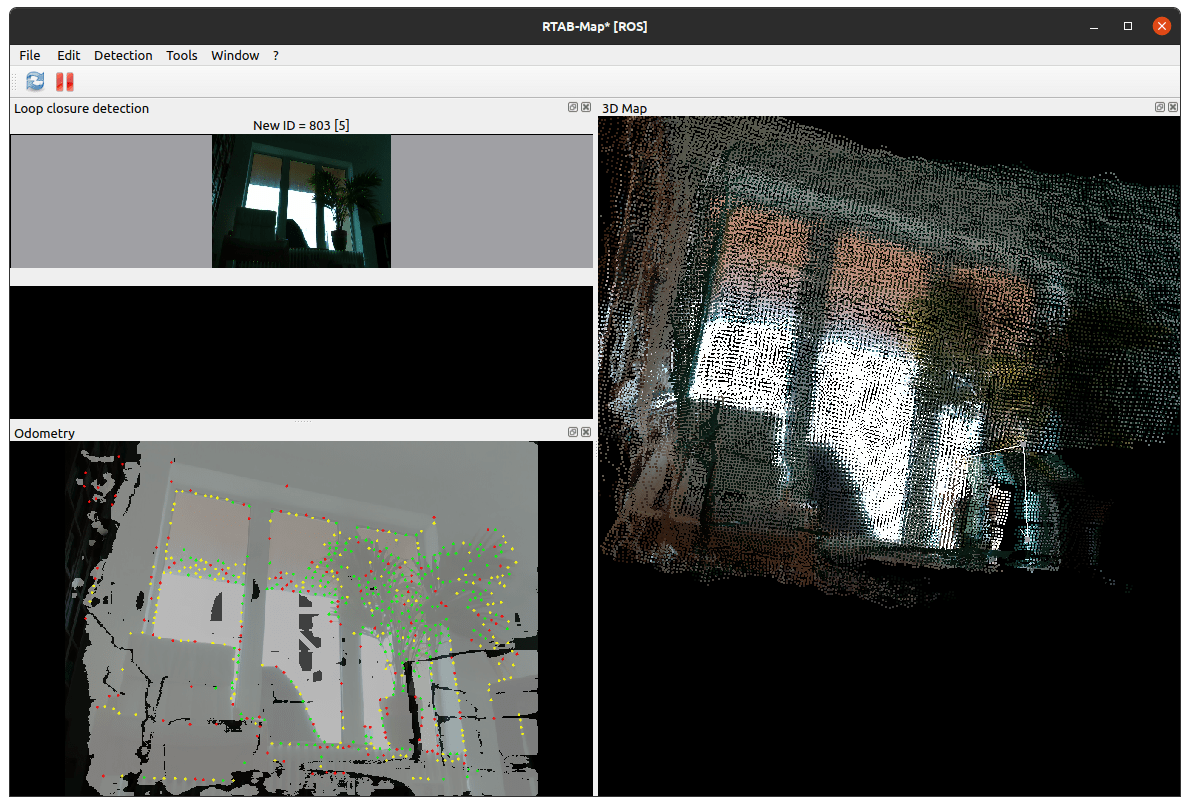Image resolution: width=1190 pixels, height=806 pixels.
Task: Show the Window menu
Action: tap(235, 55)
